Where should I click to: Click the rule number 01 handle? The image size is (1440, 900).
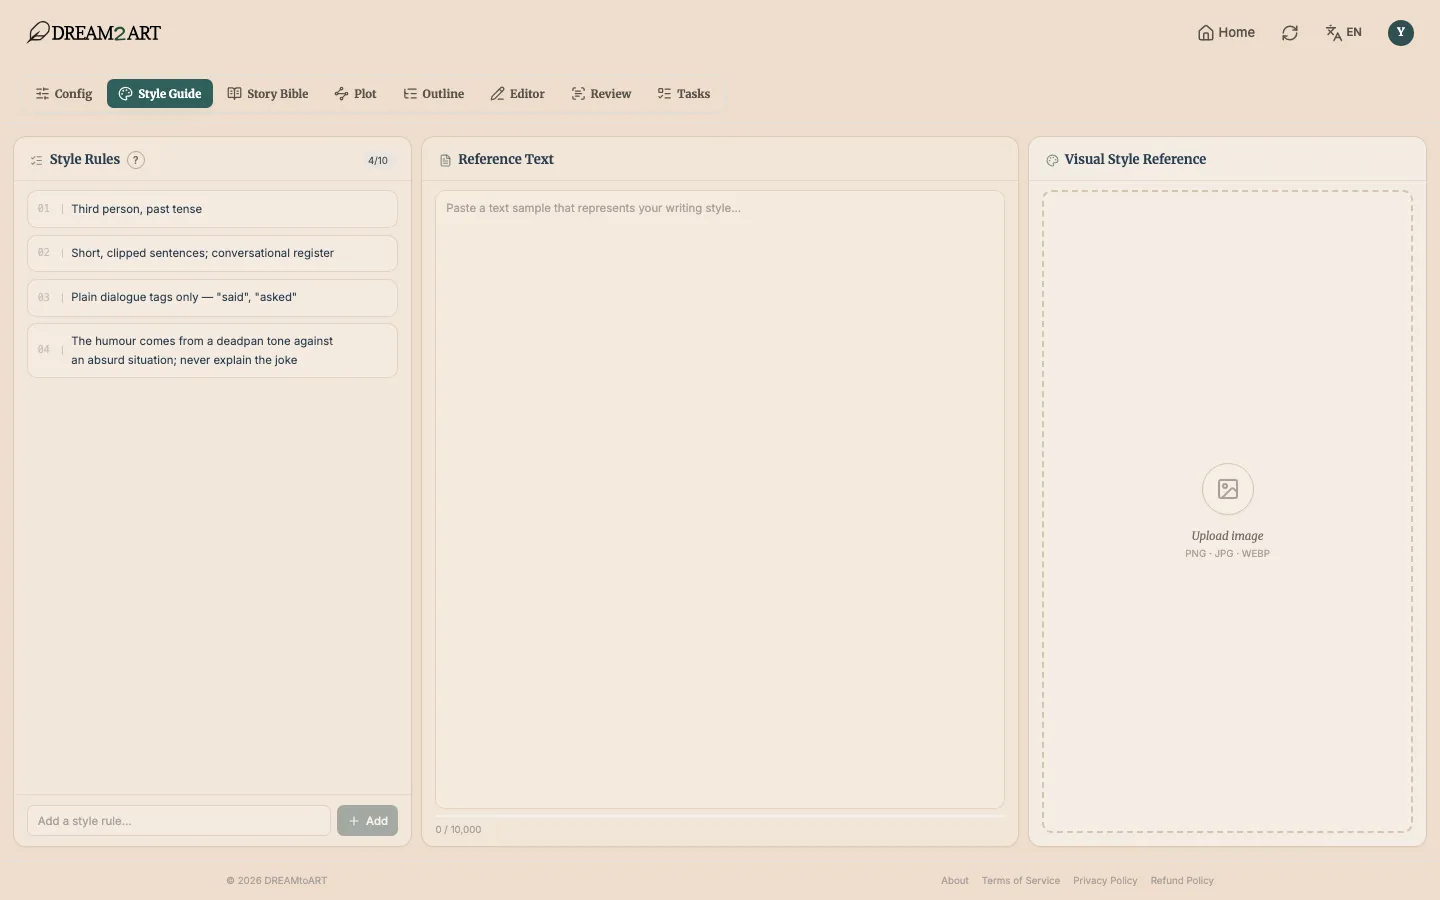pos(44,209)
